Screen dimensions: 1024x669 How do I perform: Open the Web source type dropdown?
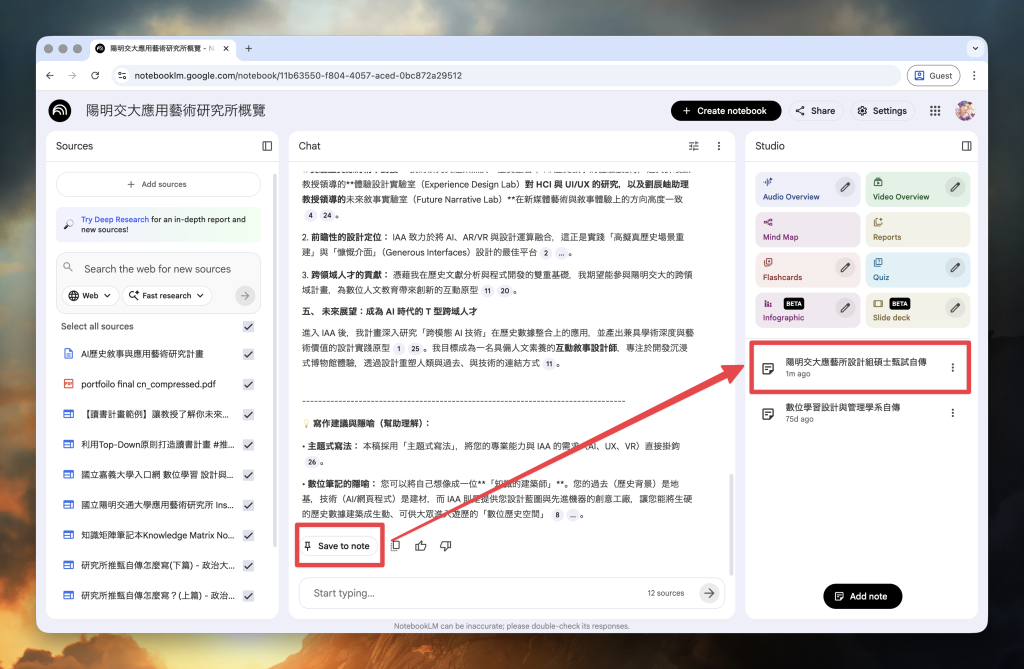click(89, 295)
